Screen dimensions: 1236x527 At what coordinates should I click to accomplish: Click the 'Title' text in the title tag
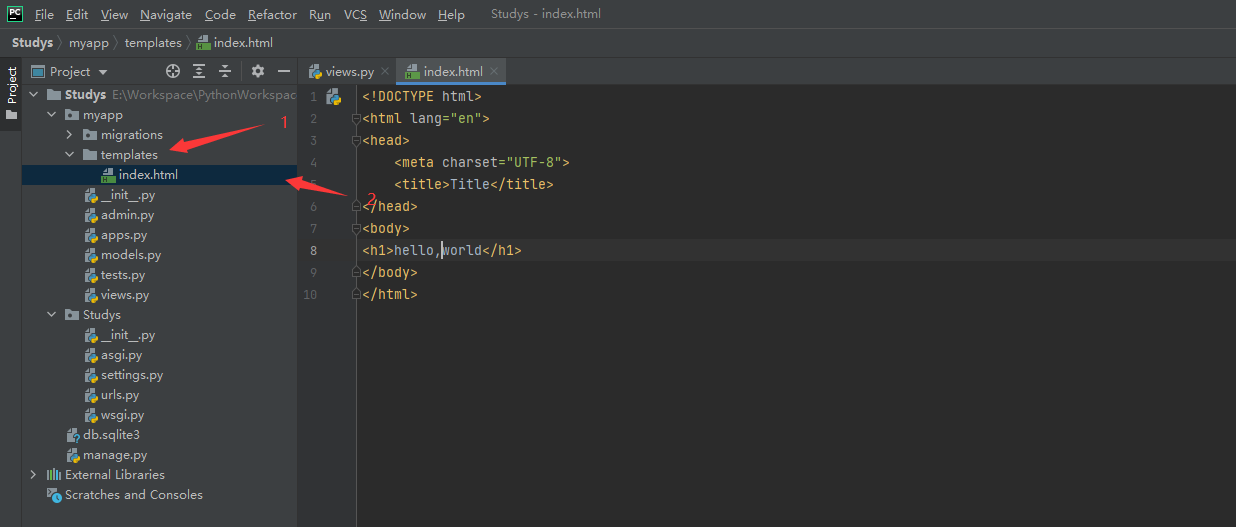(x=470, y=185)
